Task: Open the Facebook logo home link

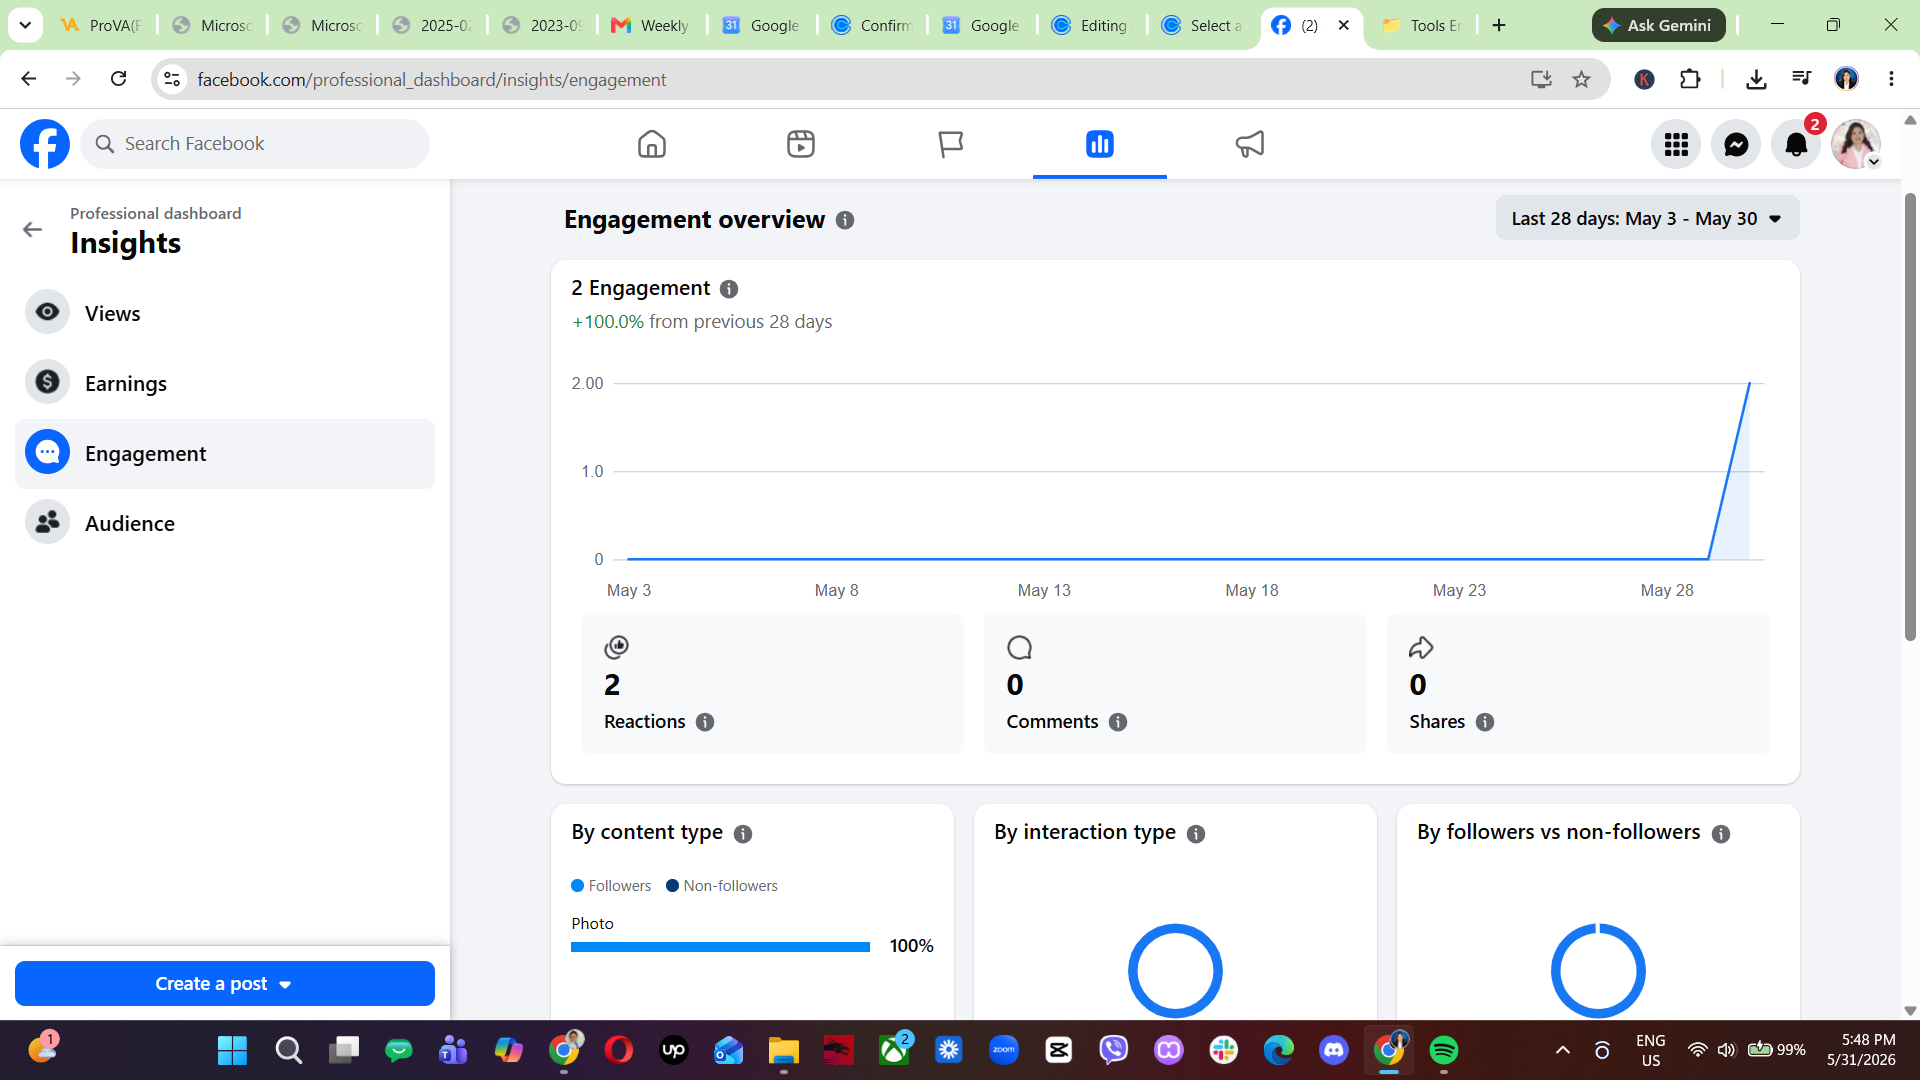Action: pos(45,144)
